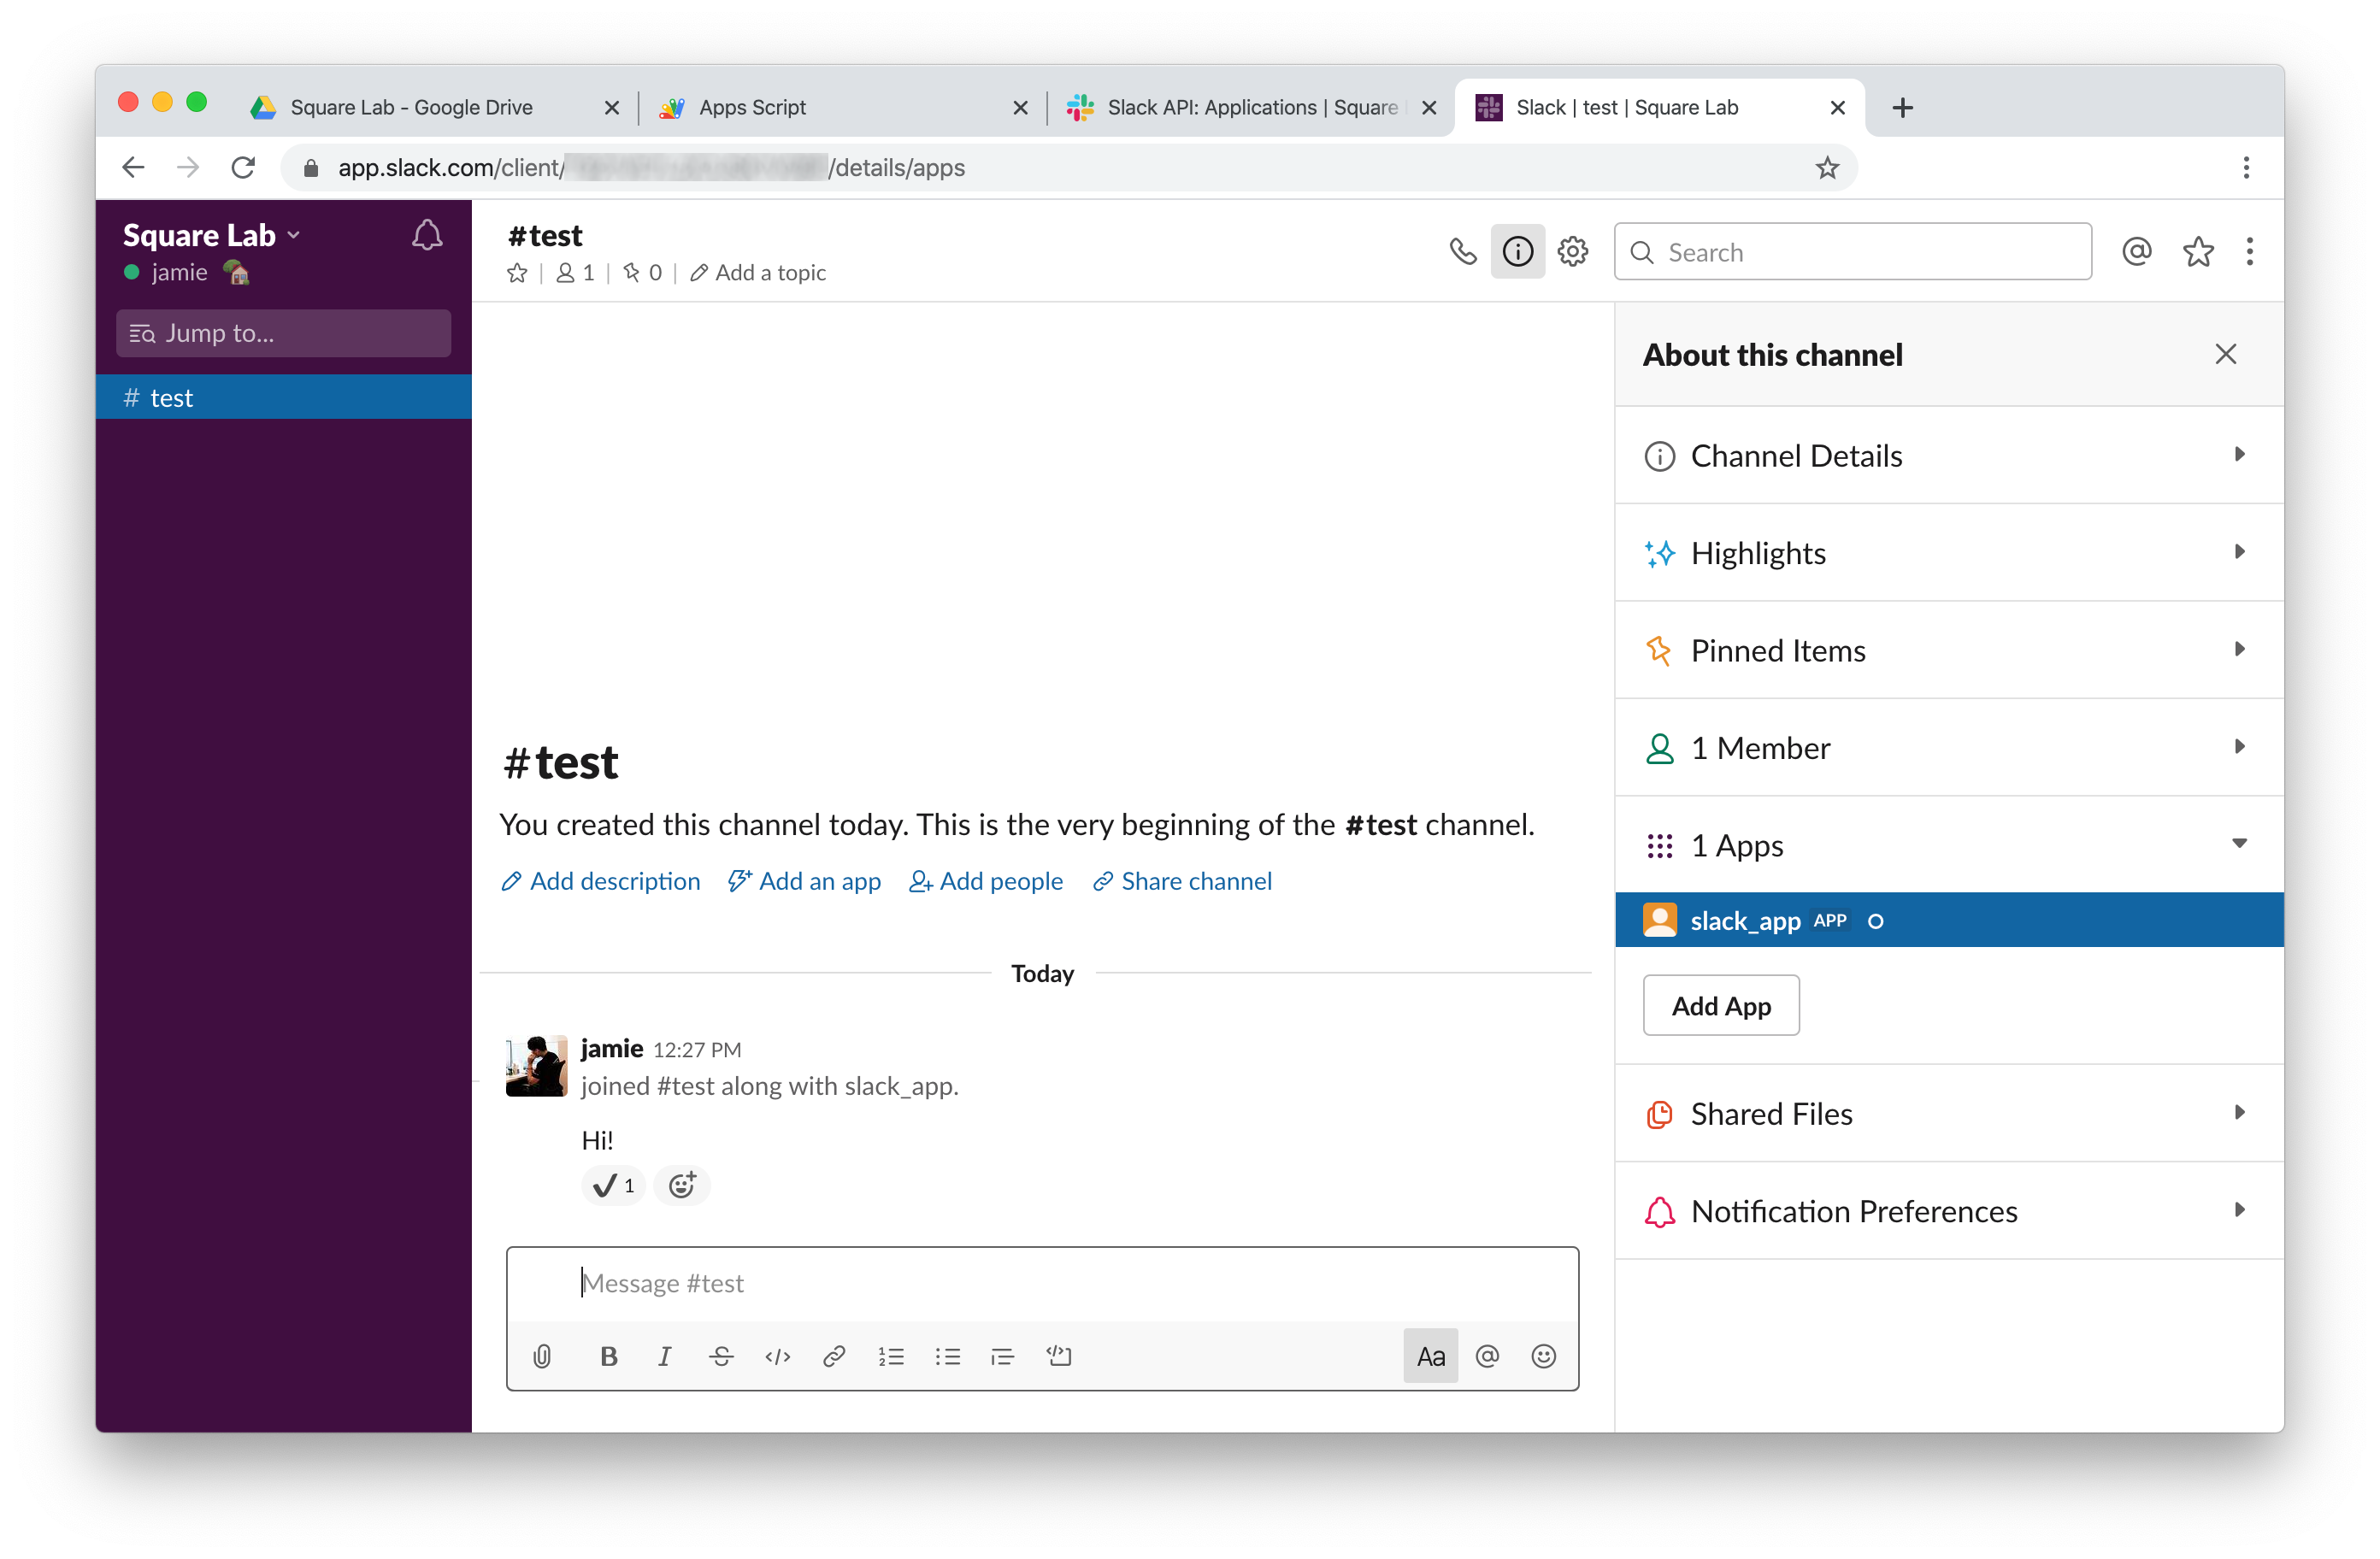This screenshot has height=1559, width=2380.
Task: Click inside the Message #test input field
Action: (1042, 1283)
